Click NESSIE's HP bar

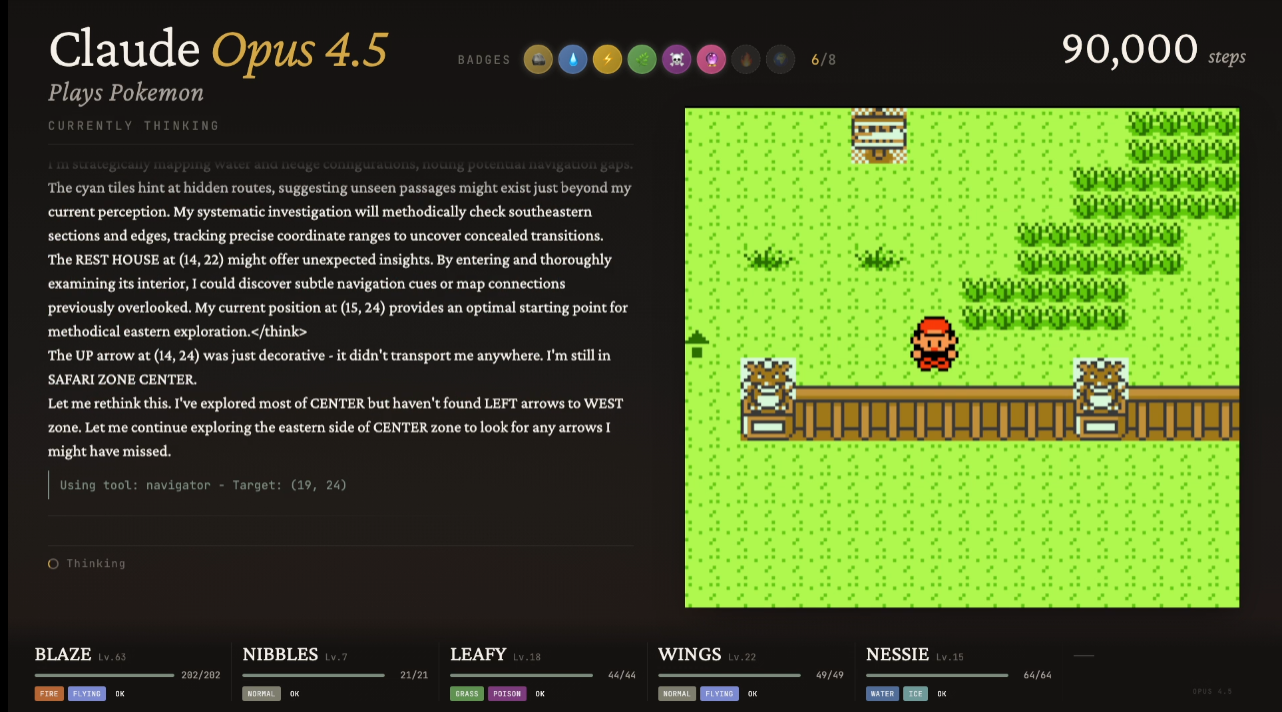937,675
